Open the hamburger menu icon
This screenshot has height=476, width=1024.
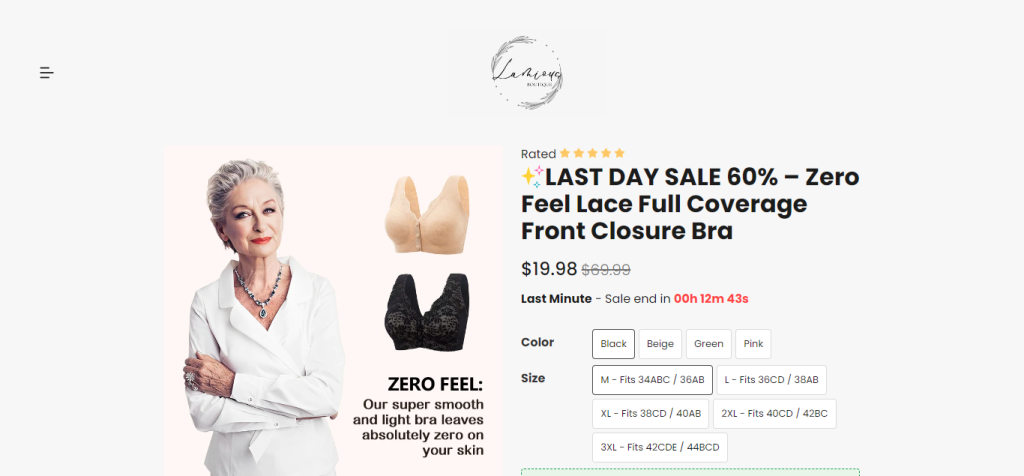[x=46, y=72]
